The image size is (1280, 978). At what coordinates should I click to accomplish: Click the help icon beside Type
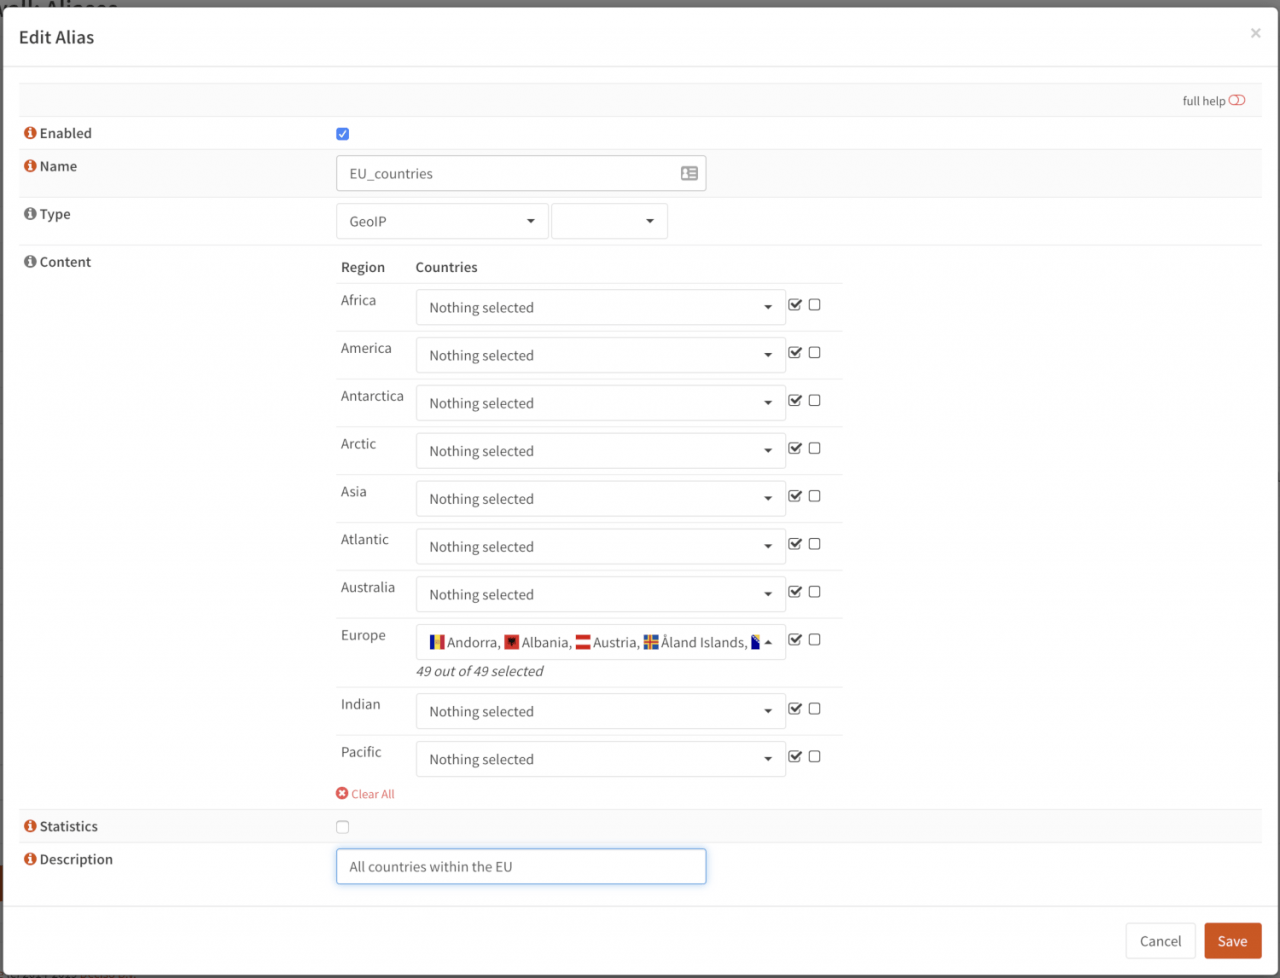pos(30,214)
